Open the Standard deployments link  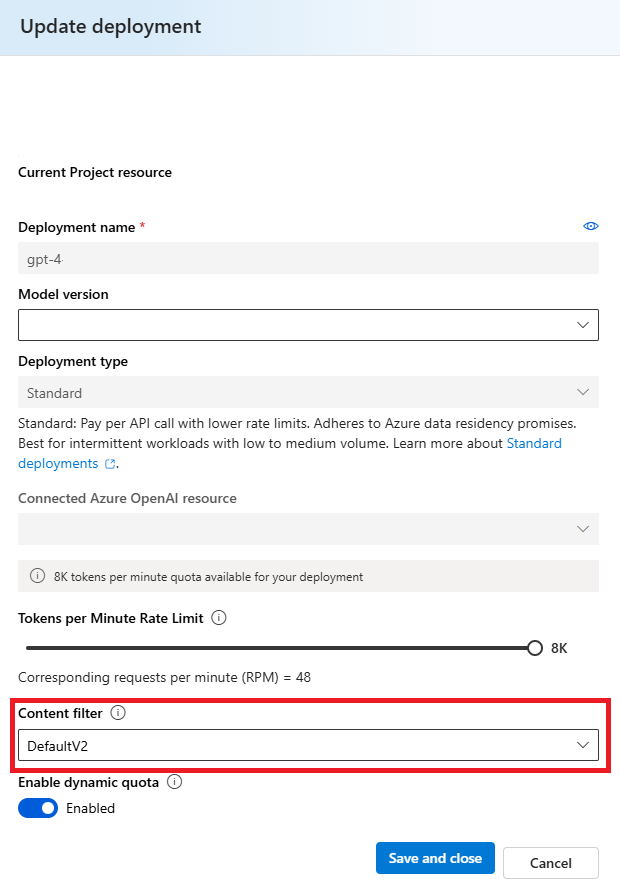534,443
